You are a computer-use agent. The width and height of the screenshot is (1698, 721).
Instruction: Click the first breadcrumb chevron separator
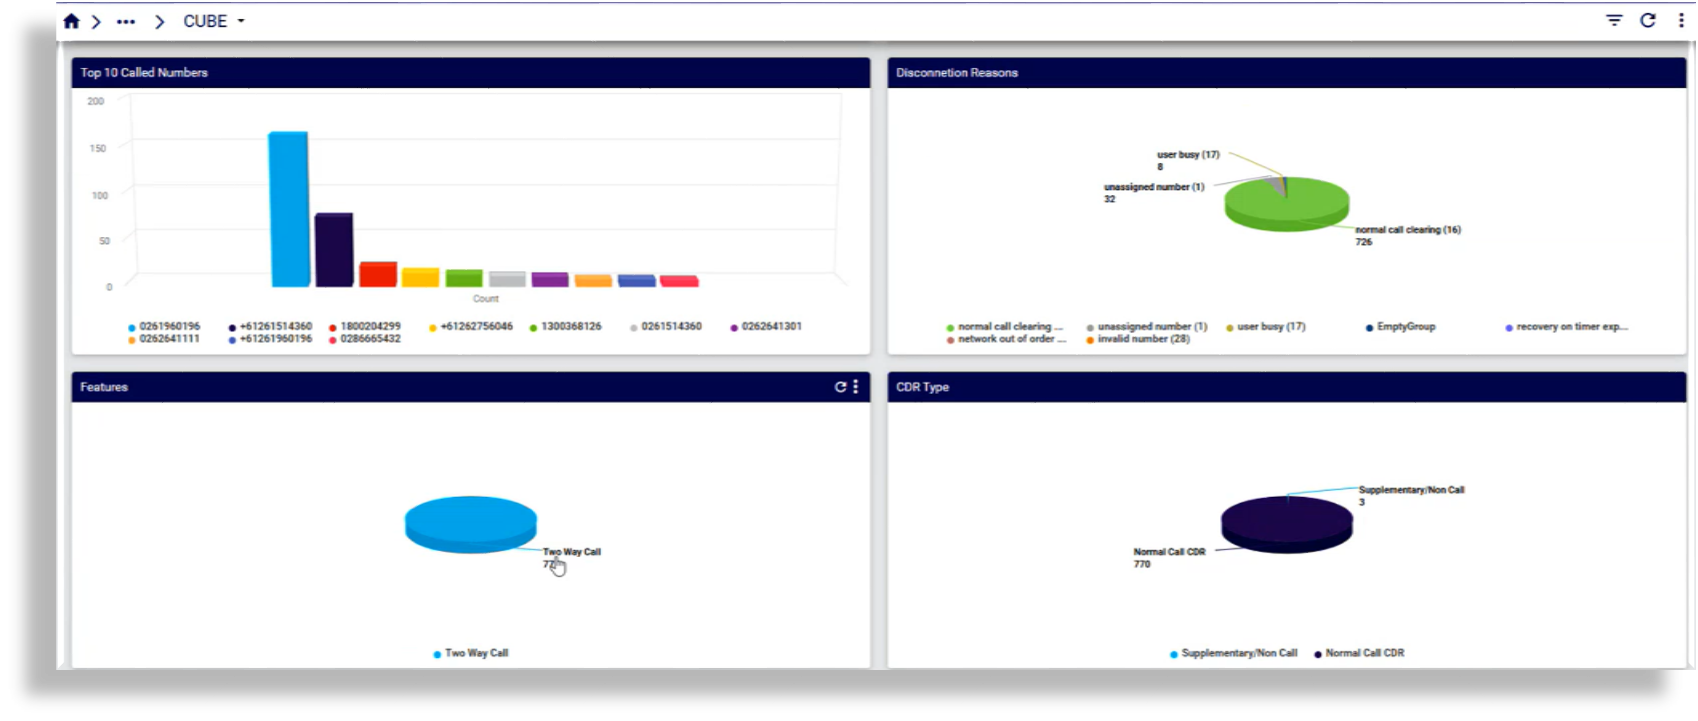[x=96, y=21]
